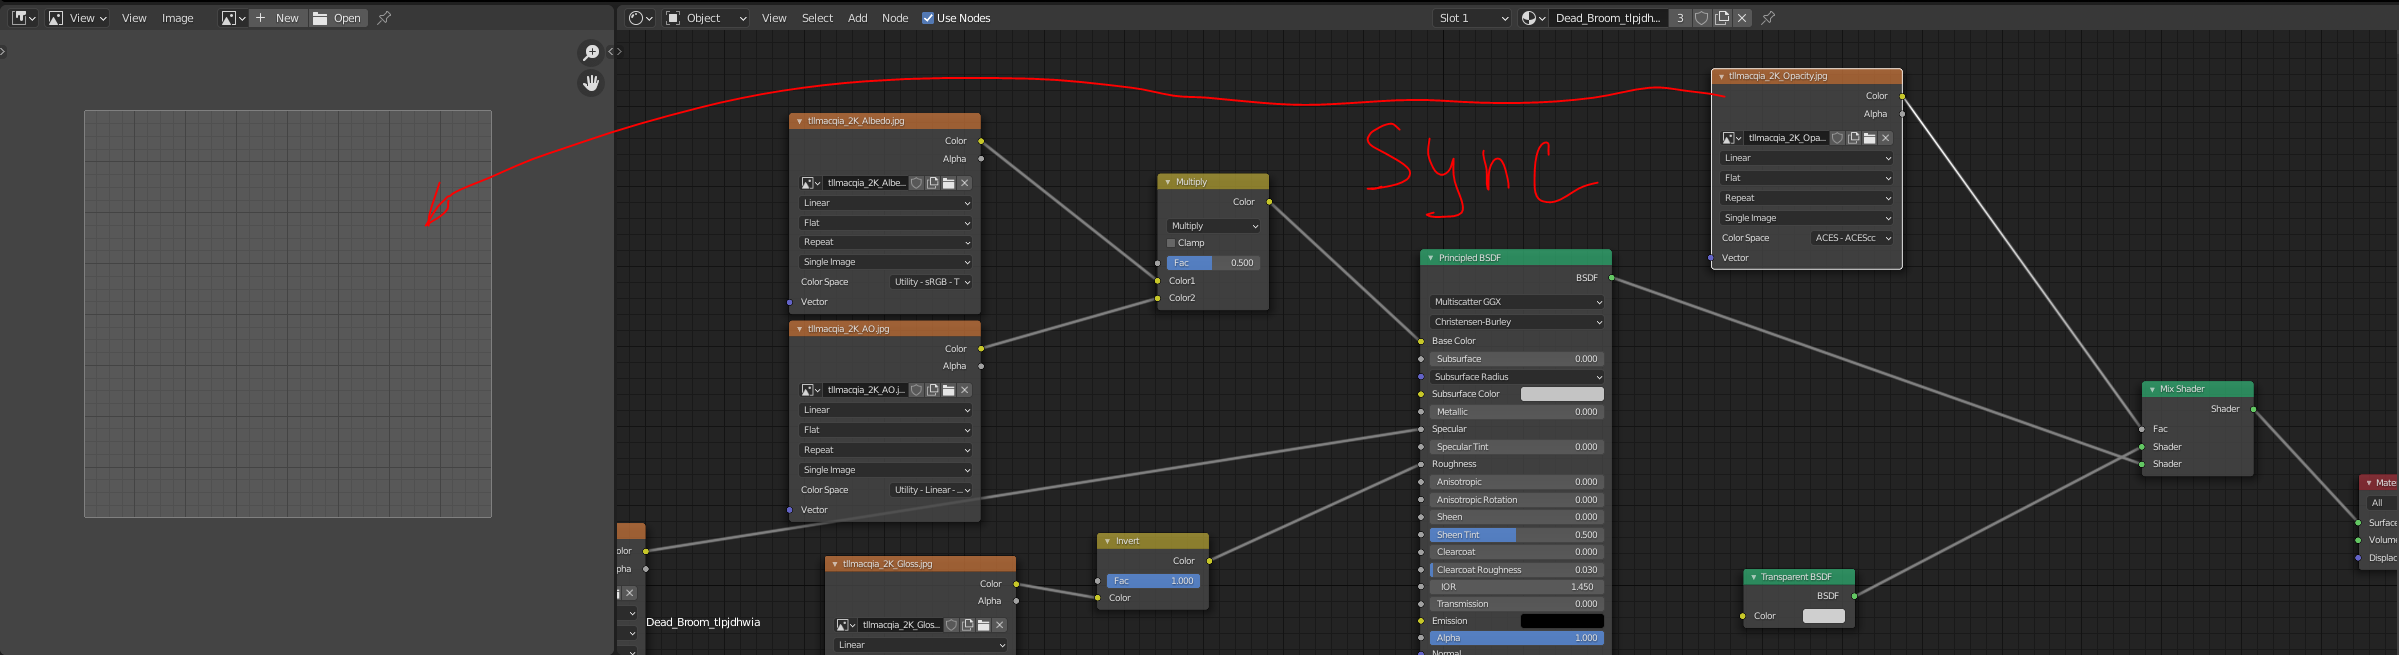This screenshot has height=655, width=2399.
Task: Click the material users count 3 button
Action: pos(1680,18)
